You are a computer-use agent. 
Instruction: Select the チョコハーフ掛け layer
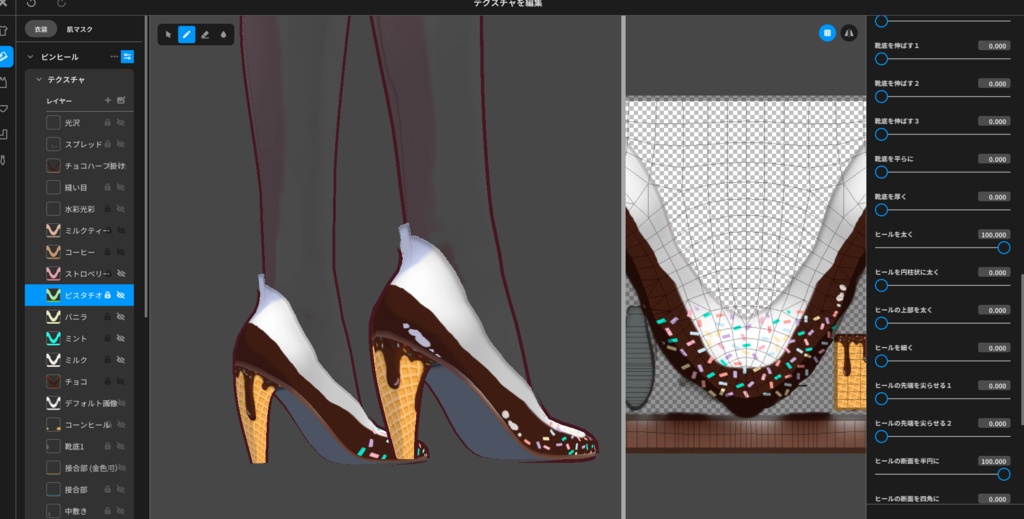point(79,166)
